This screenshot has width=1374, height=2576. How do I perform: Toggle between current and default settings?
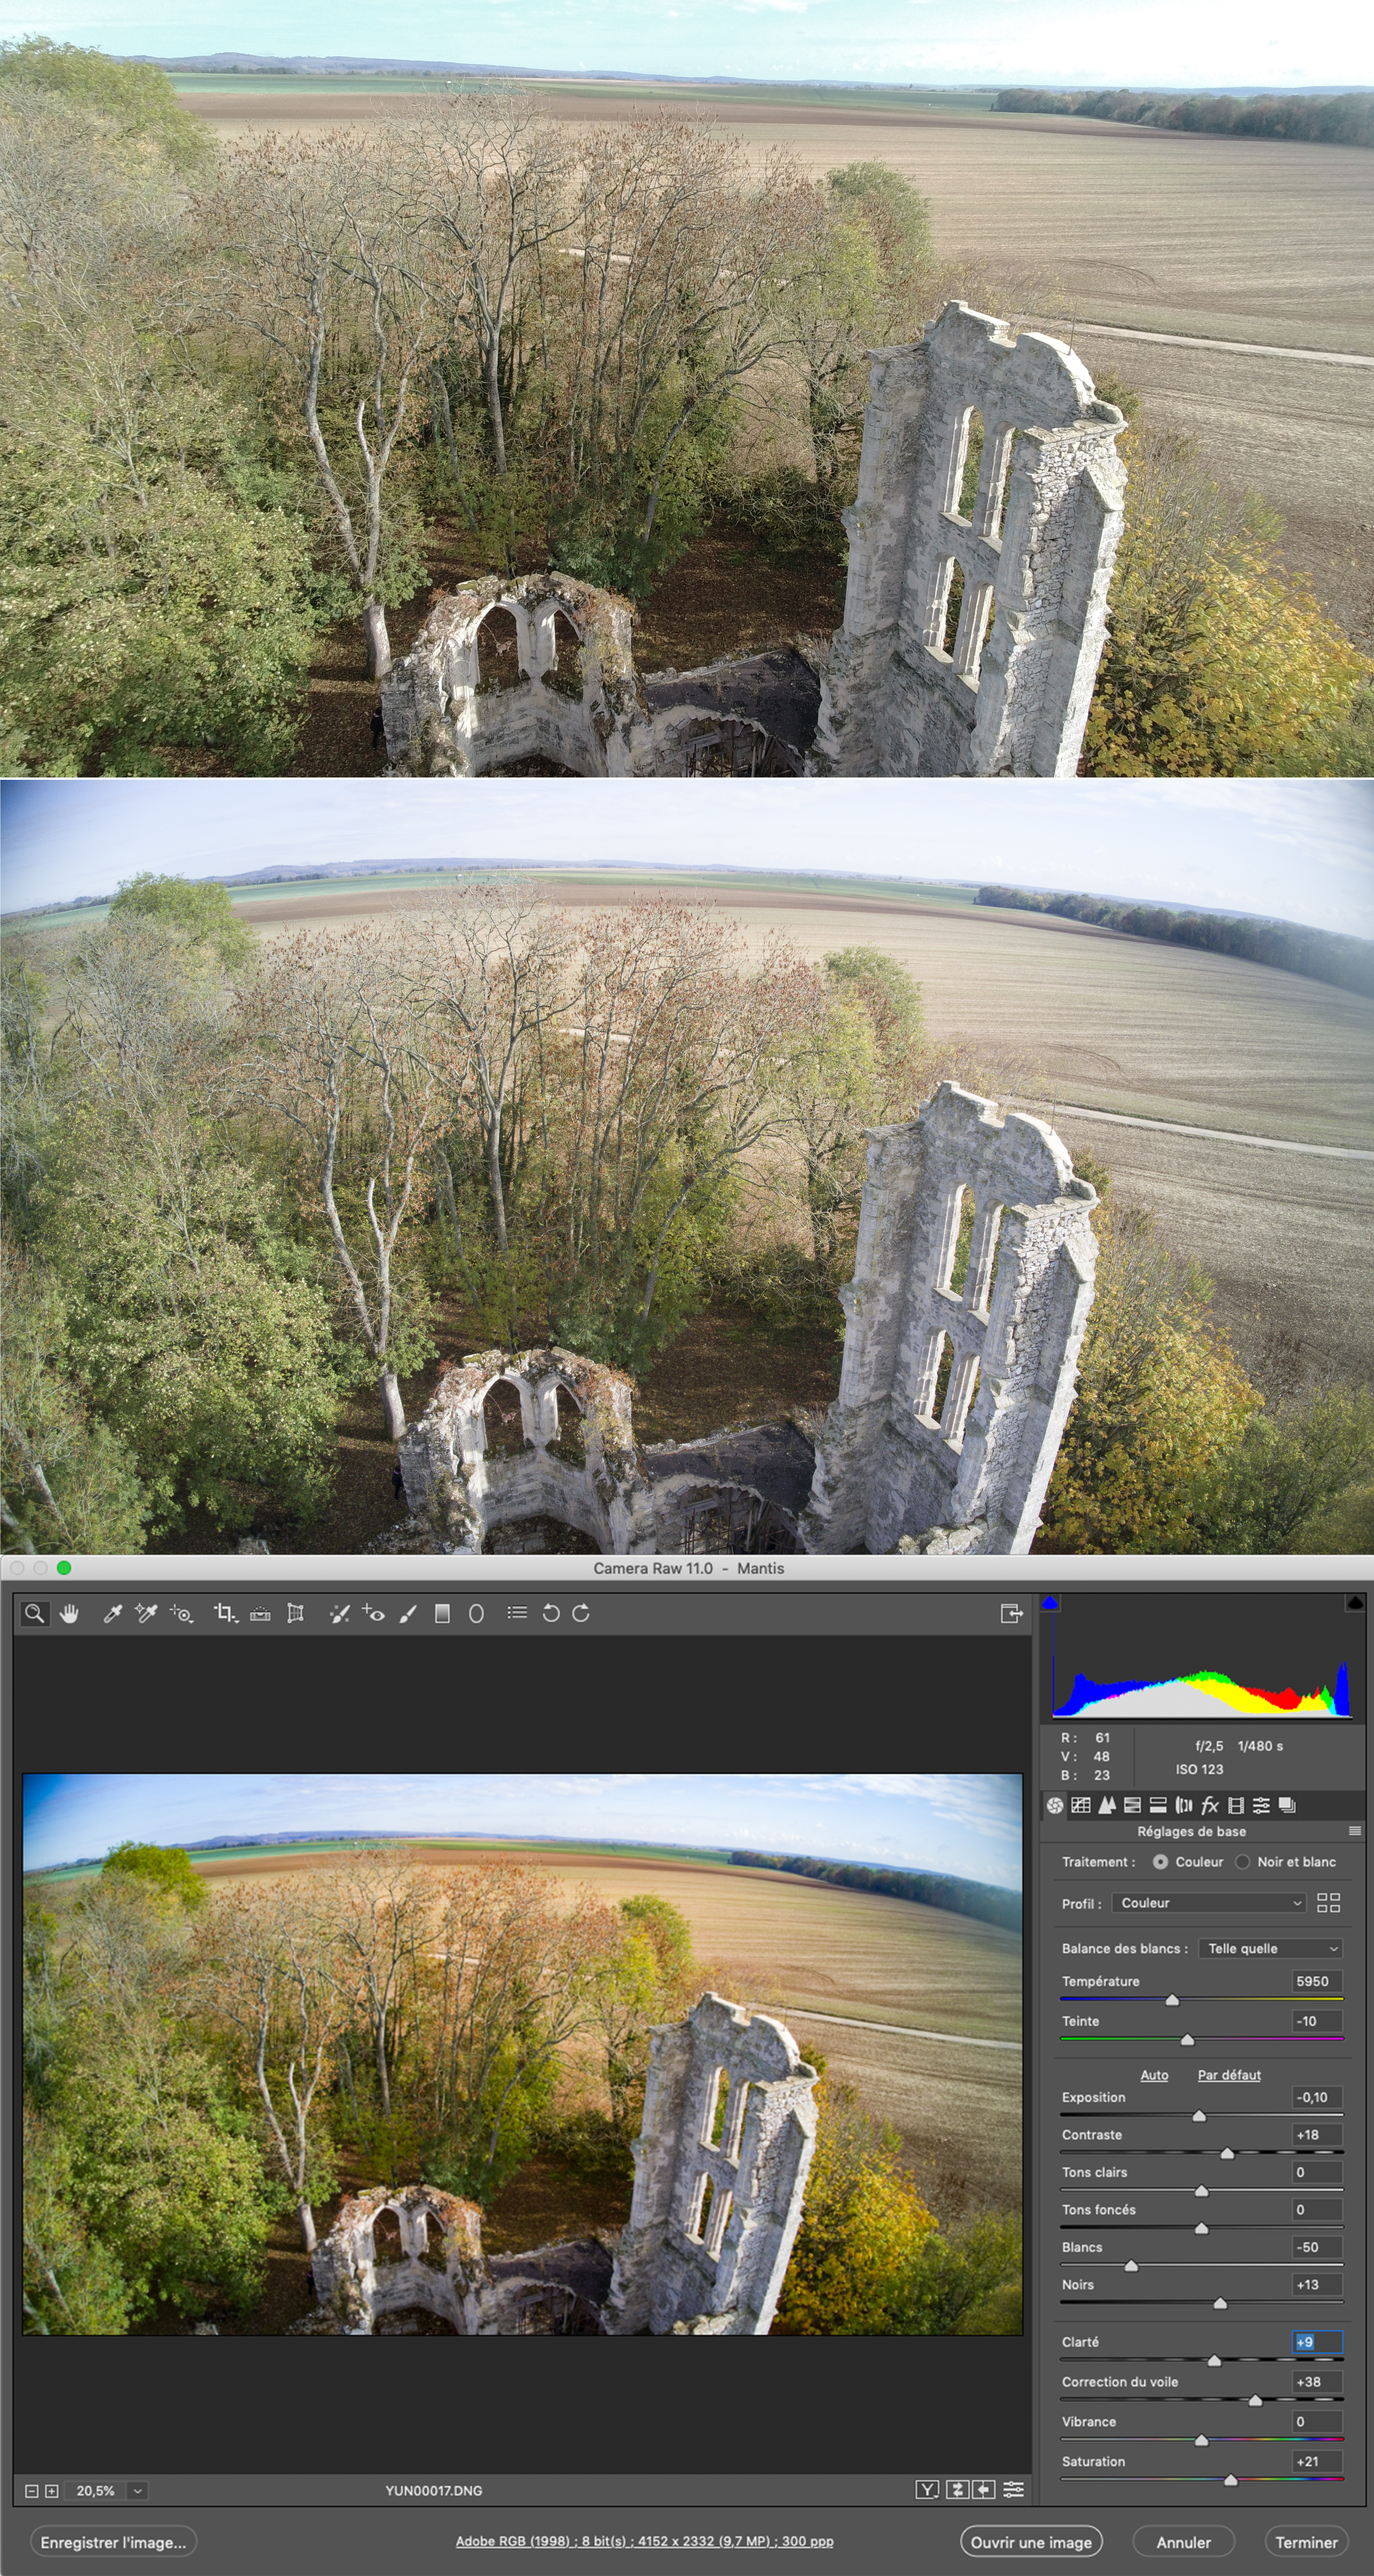pos(1013,2490)
